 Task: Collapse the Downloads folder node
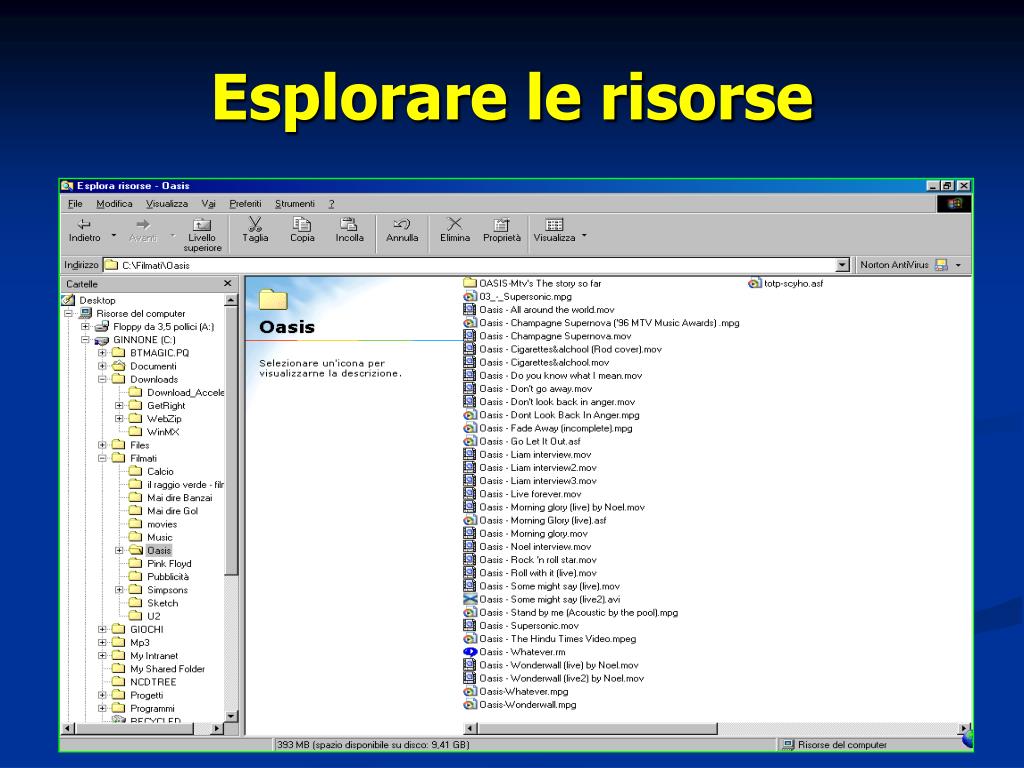tap(102, 379)
